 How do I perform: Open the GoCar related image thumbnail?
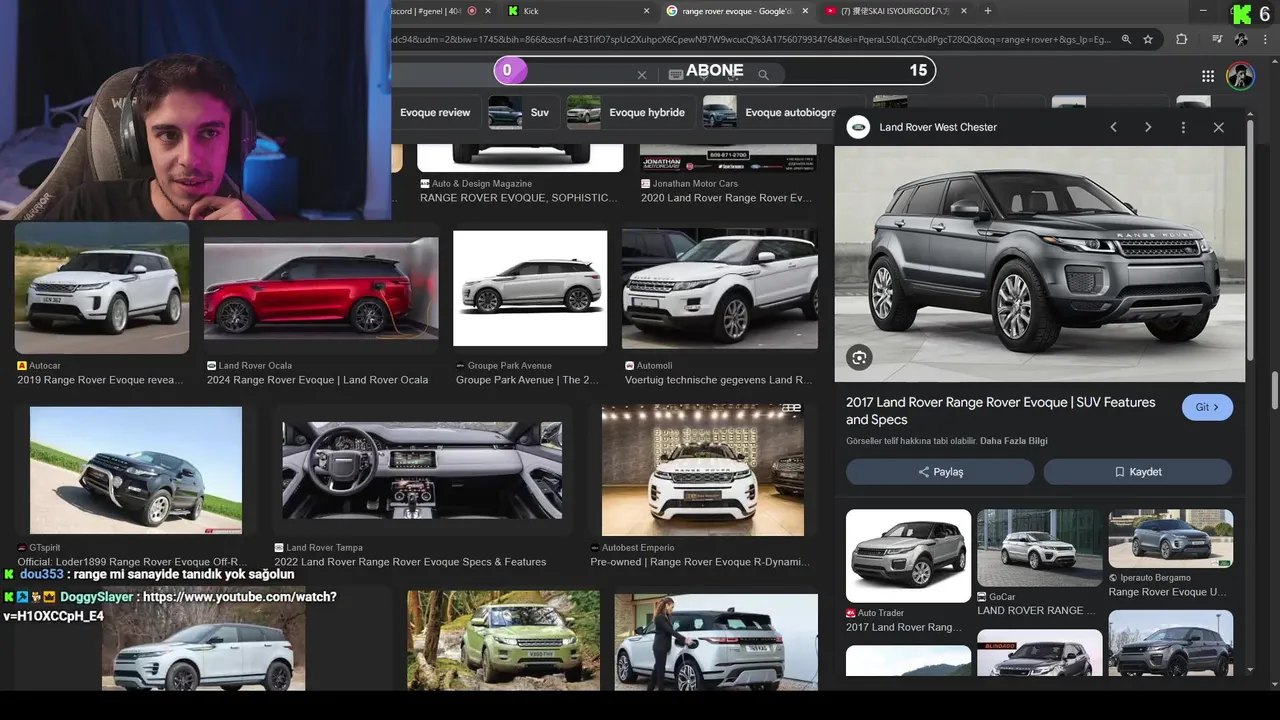[1040, 548]
